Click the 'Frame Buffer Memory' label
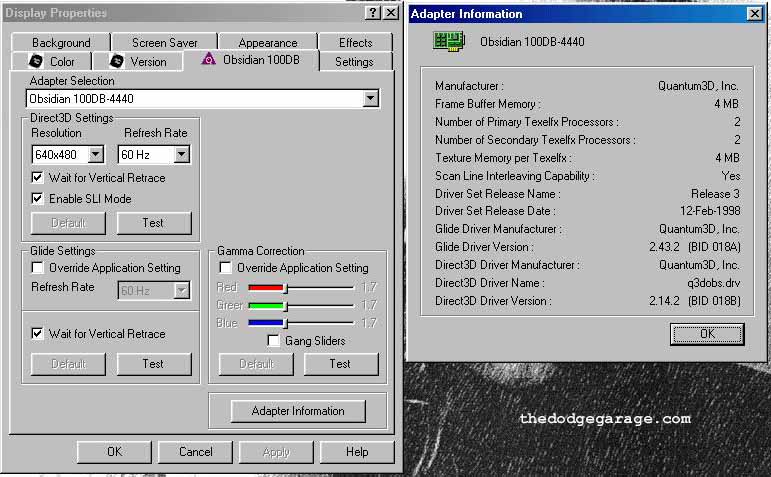The height and width of the screenshot is (477, 771). 488,104
